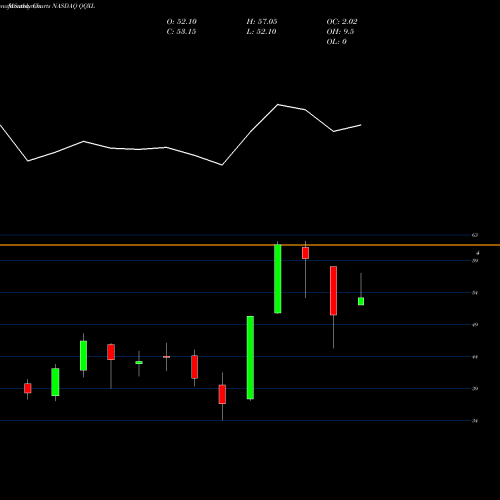Click the latest small green candle near 54

(361, 301)
